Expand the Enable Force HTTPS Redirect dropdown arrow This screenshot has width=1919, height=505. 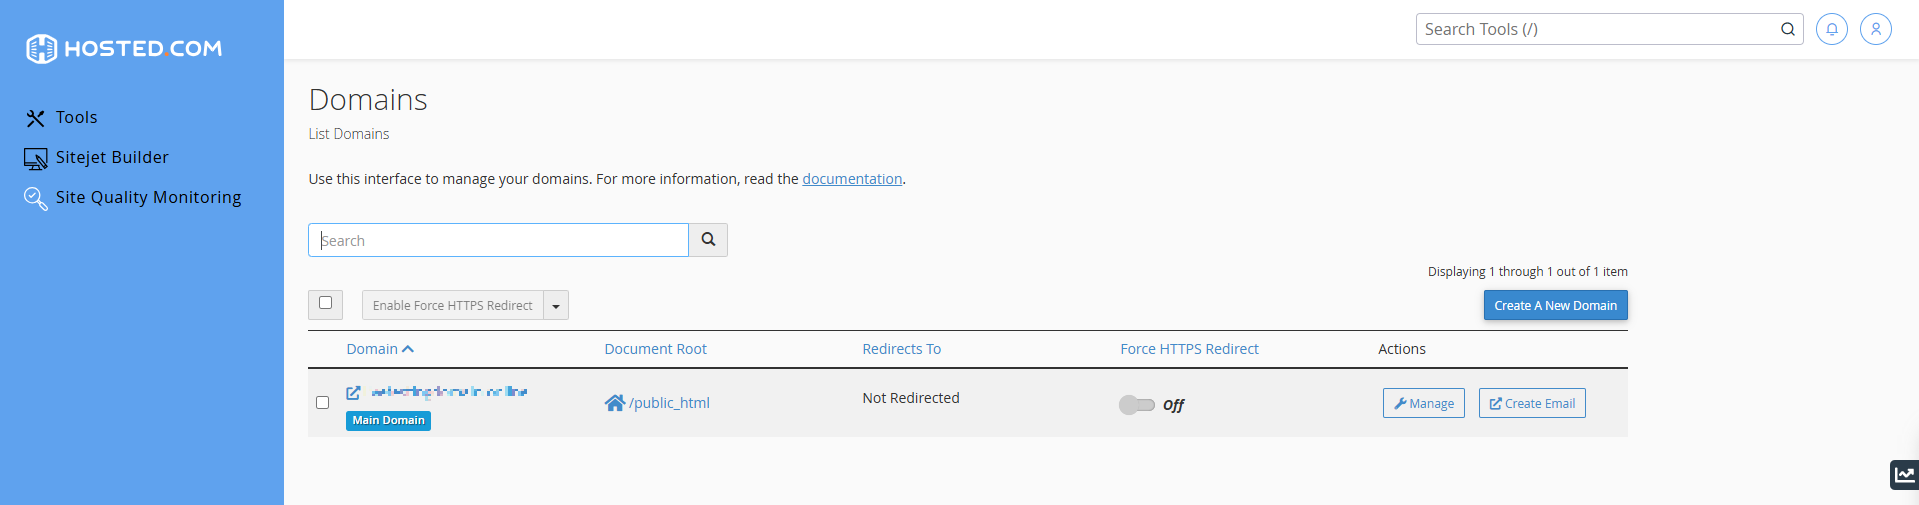pos(556,306)
